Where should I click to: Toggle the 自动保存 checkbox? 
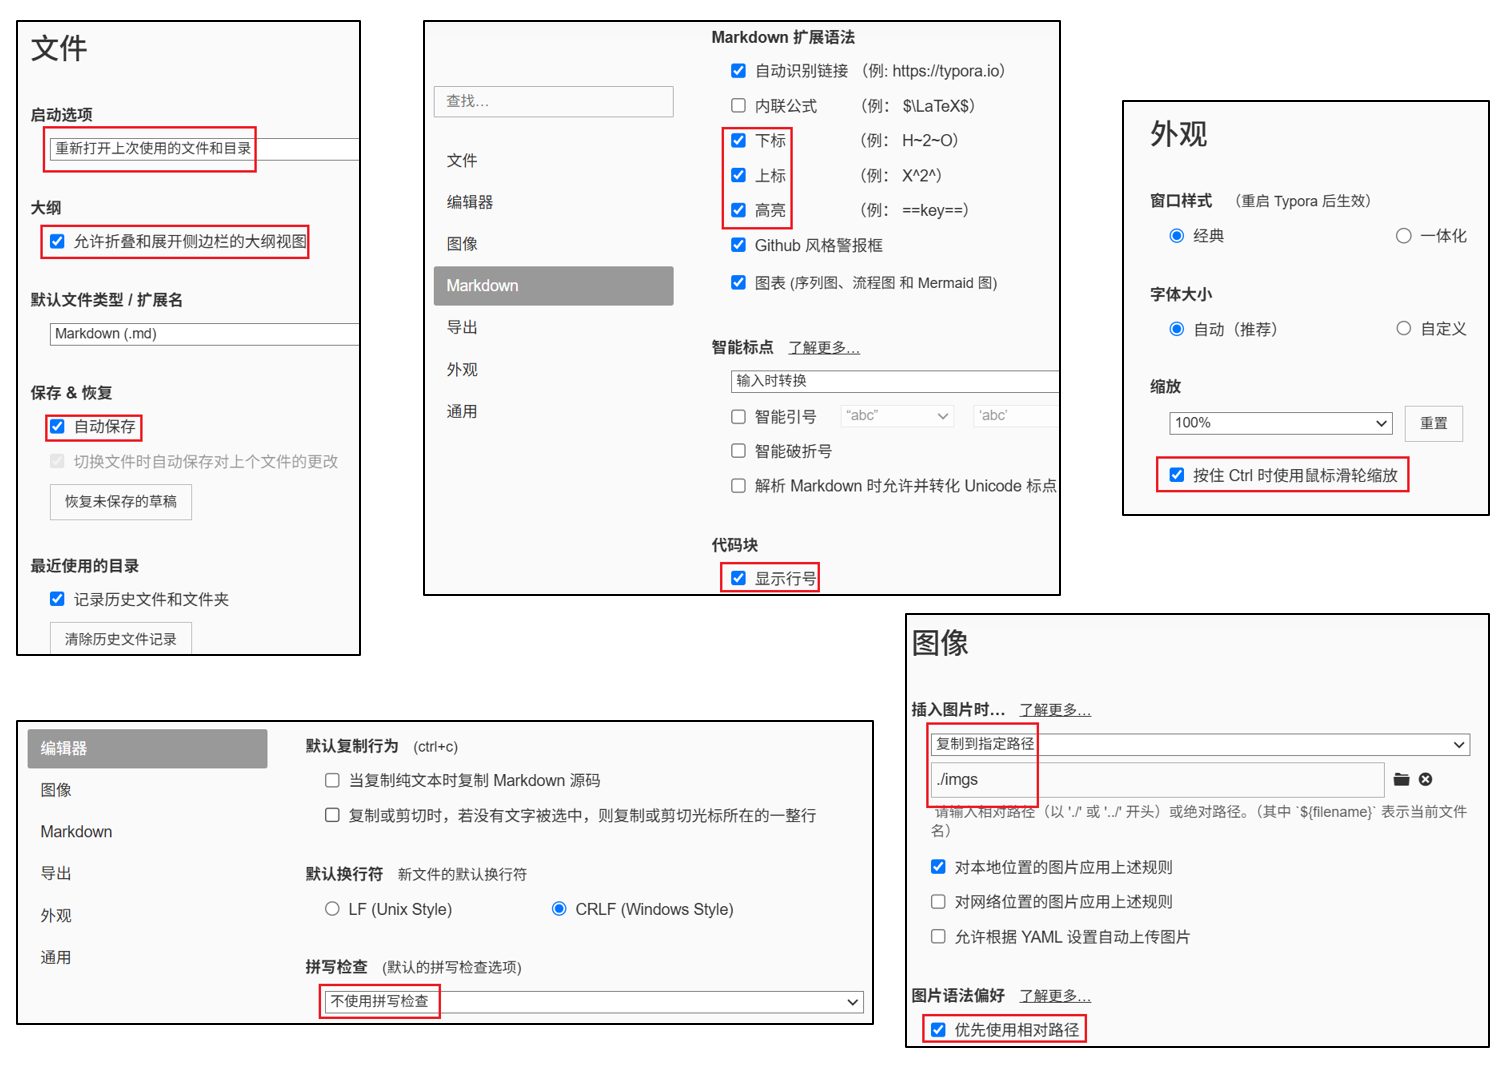(x=58, y=427)
